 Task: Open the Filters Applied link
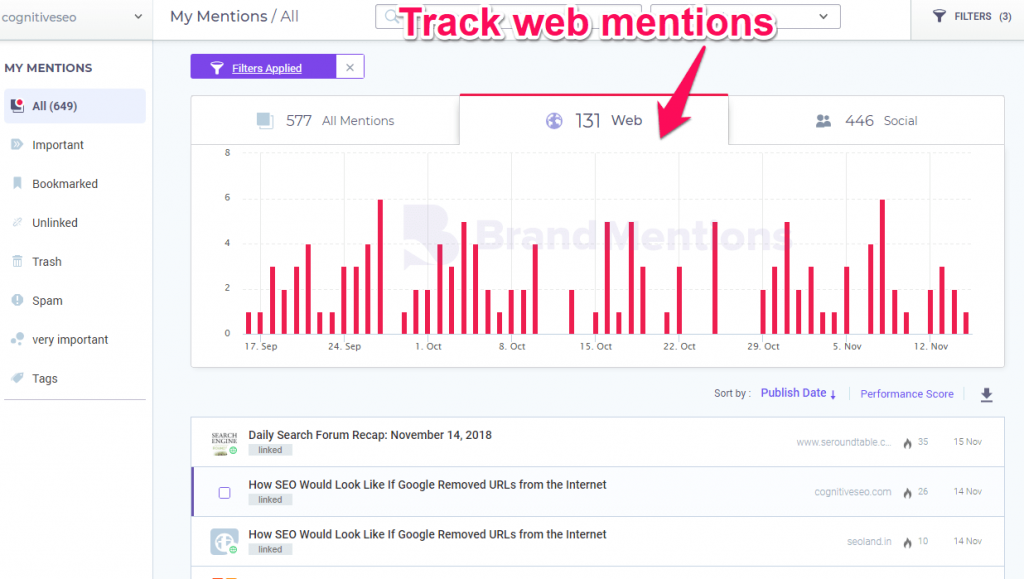[266, 68]
